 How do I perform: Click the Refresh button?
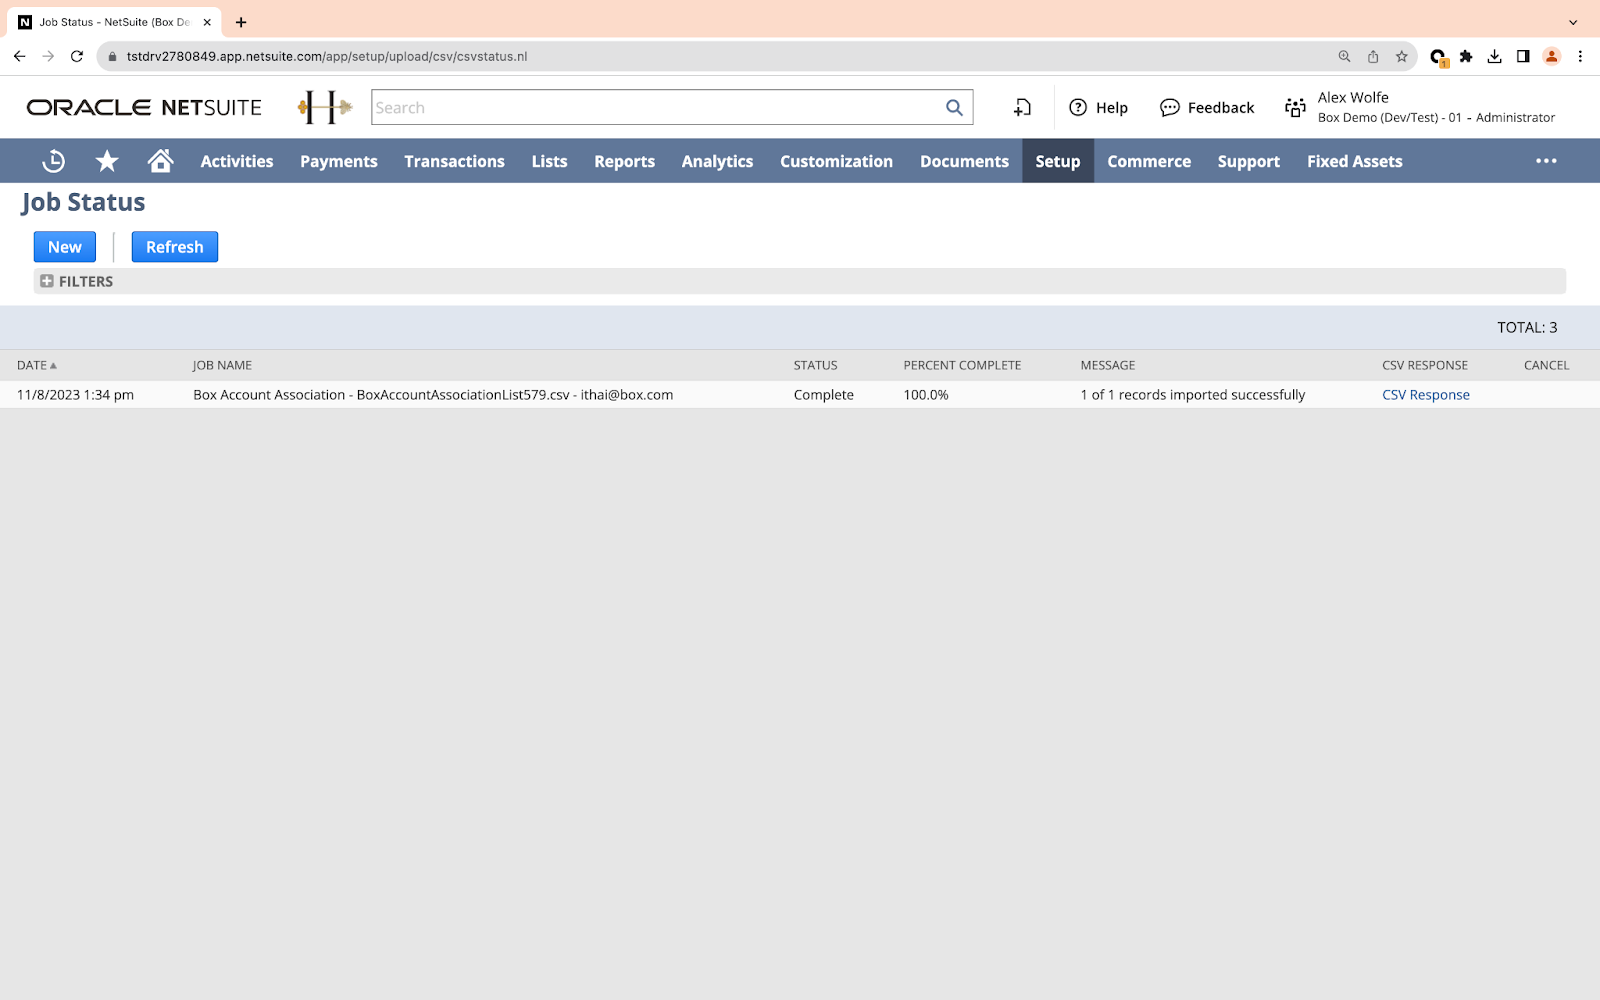(175, 247)
